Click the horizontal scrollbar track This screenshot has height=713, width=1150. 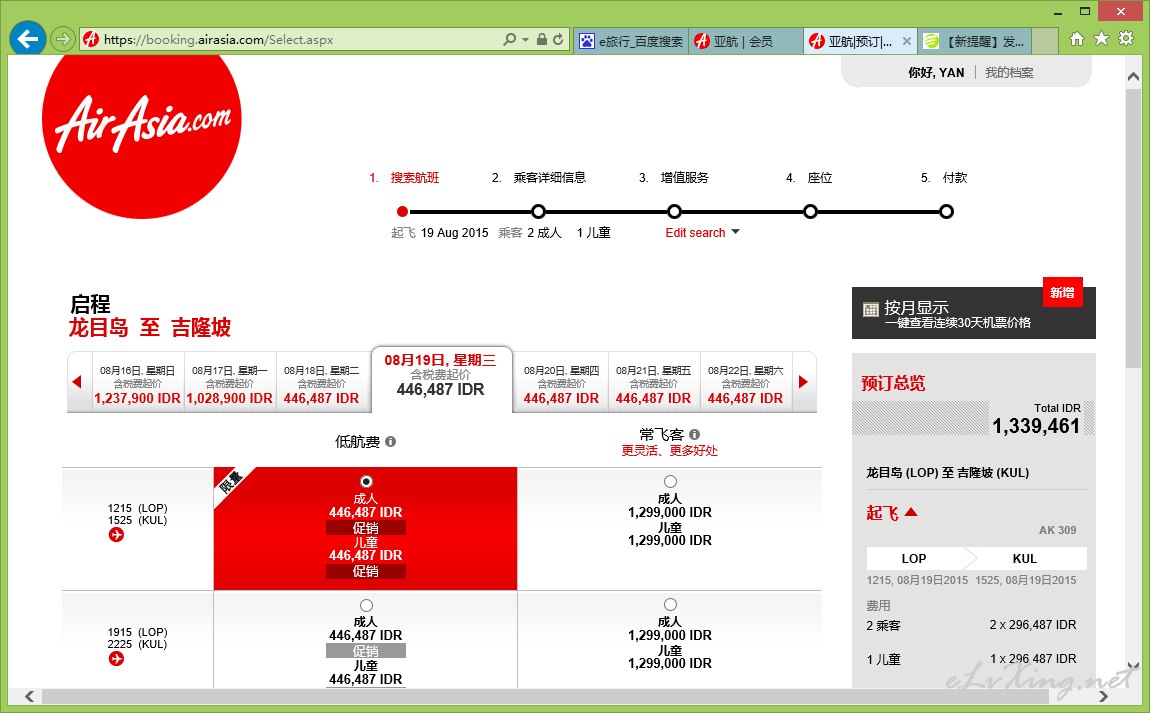(x=565, y=696)
